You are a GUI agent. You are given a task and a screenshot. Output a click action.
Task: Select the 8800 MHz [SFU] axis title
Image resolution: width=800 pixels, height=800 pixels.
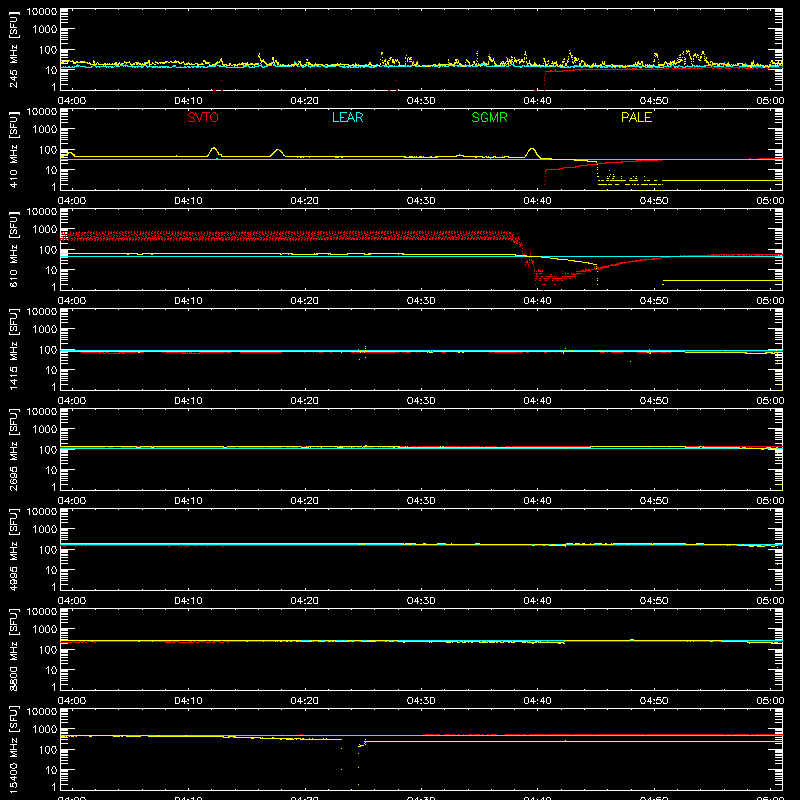click(13, 649)
